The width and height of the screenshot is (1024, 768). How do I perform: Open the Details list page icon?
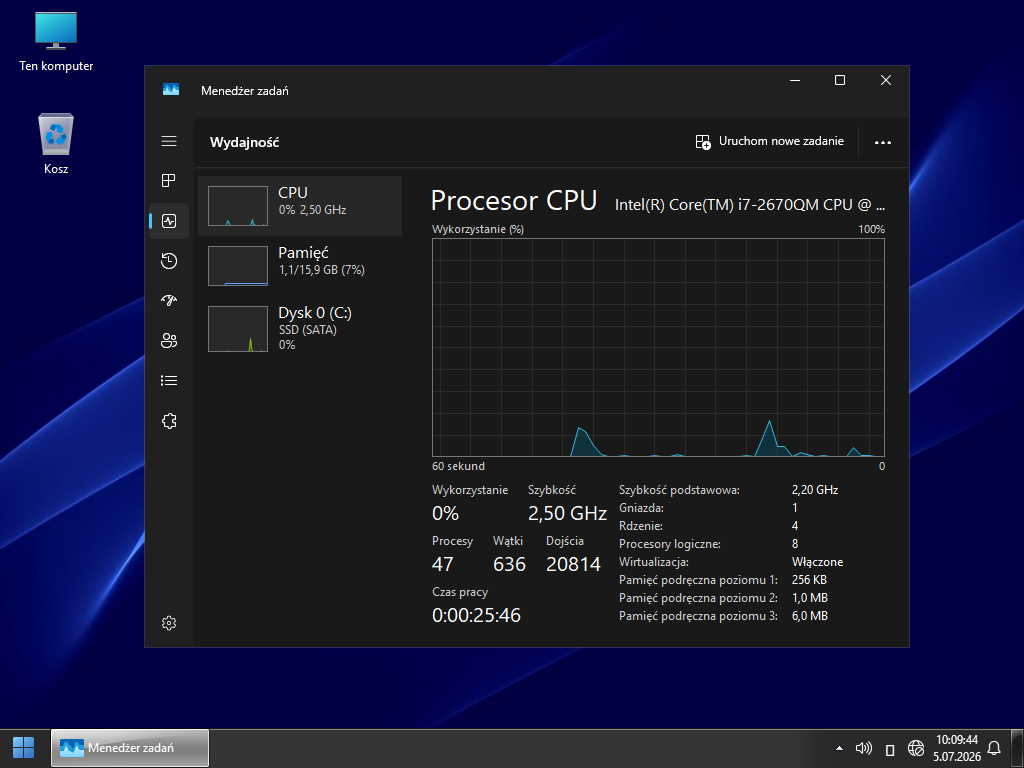point(169,381)
